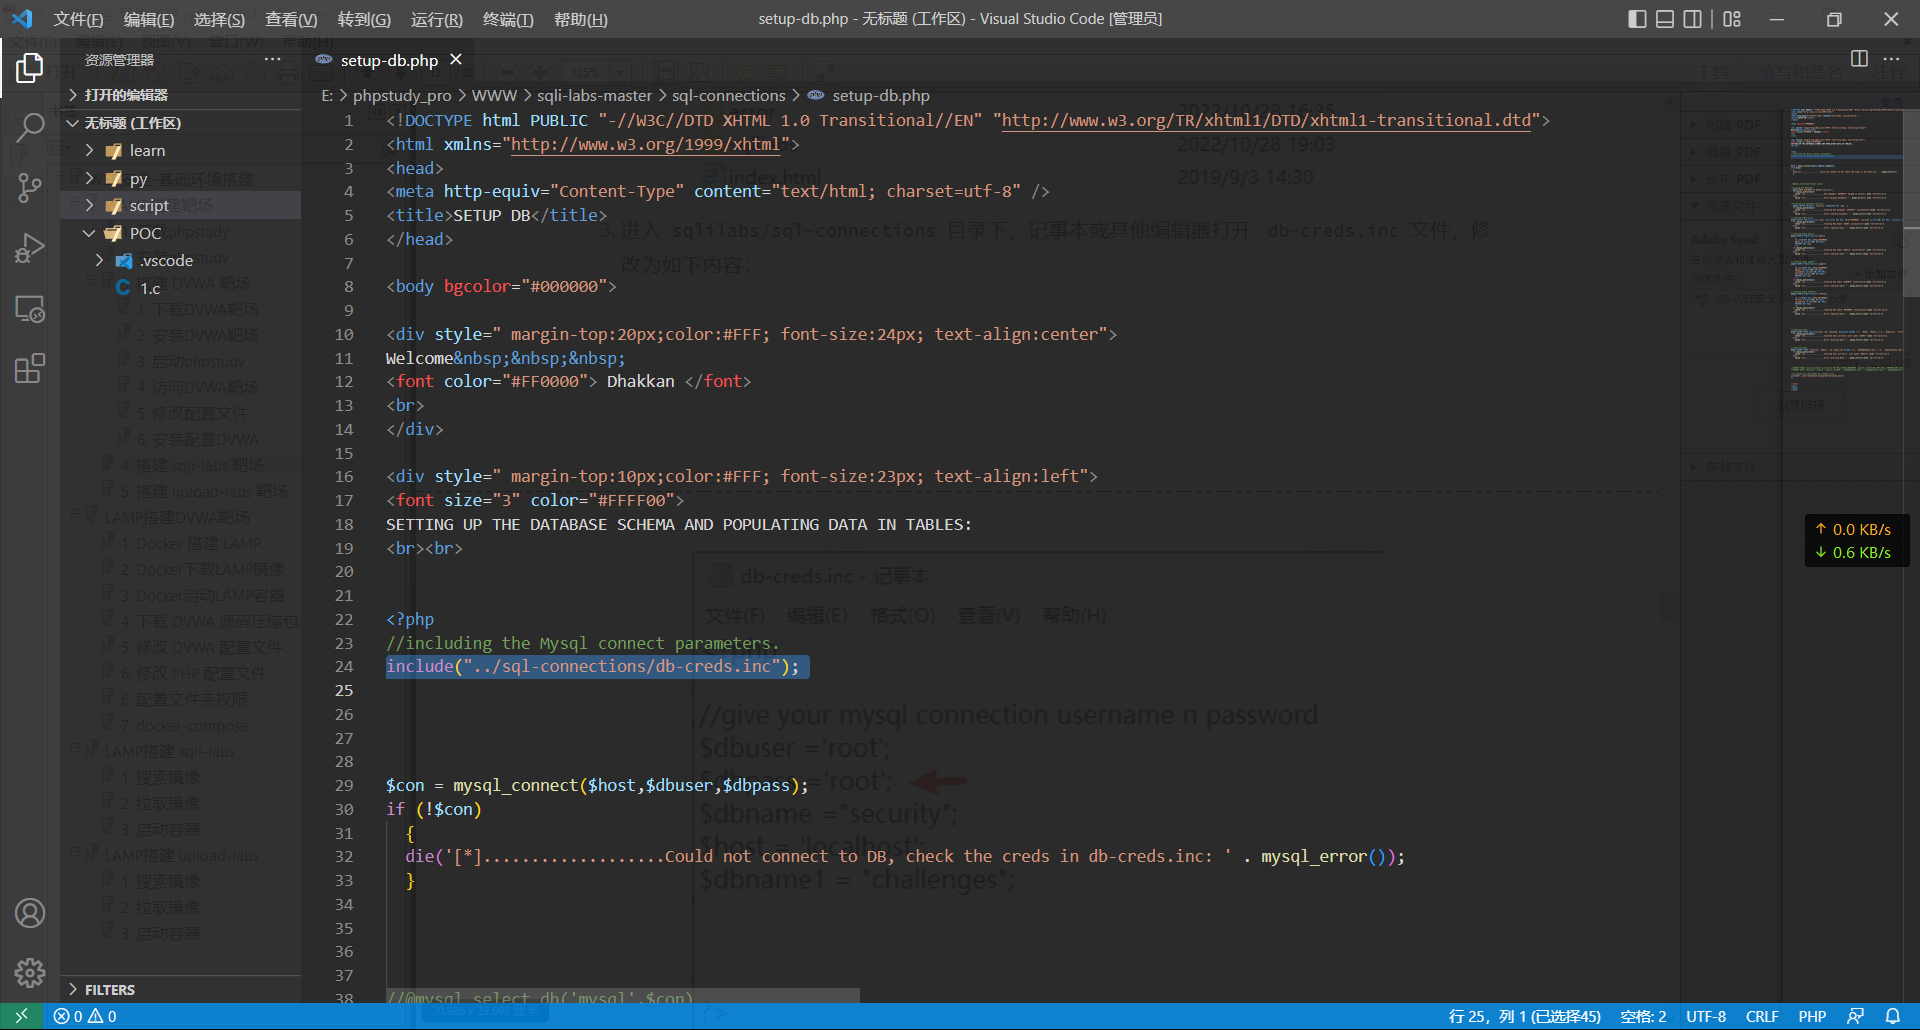Expand the py folder
Viewport: 1920px width, 1030px height.
(x=180, y=179)
